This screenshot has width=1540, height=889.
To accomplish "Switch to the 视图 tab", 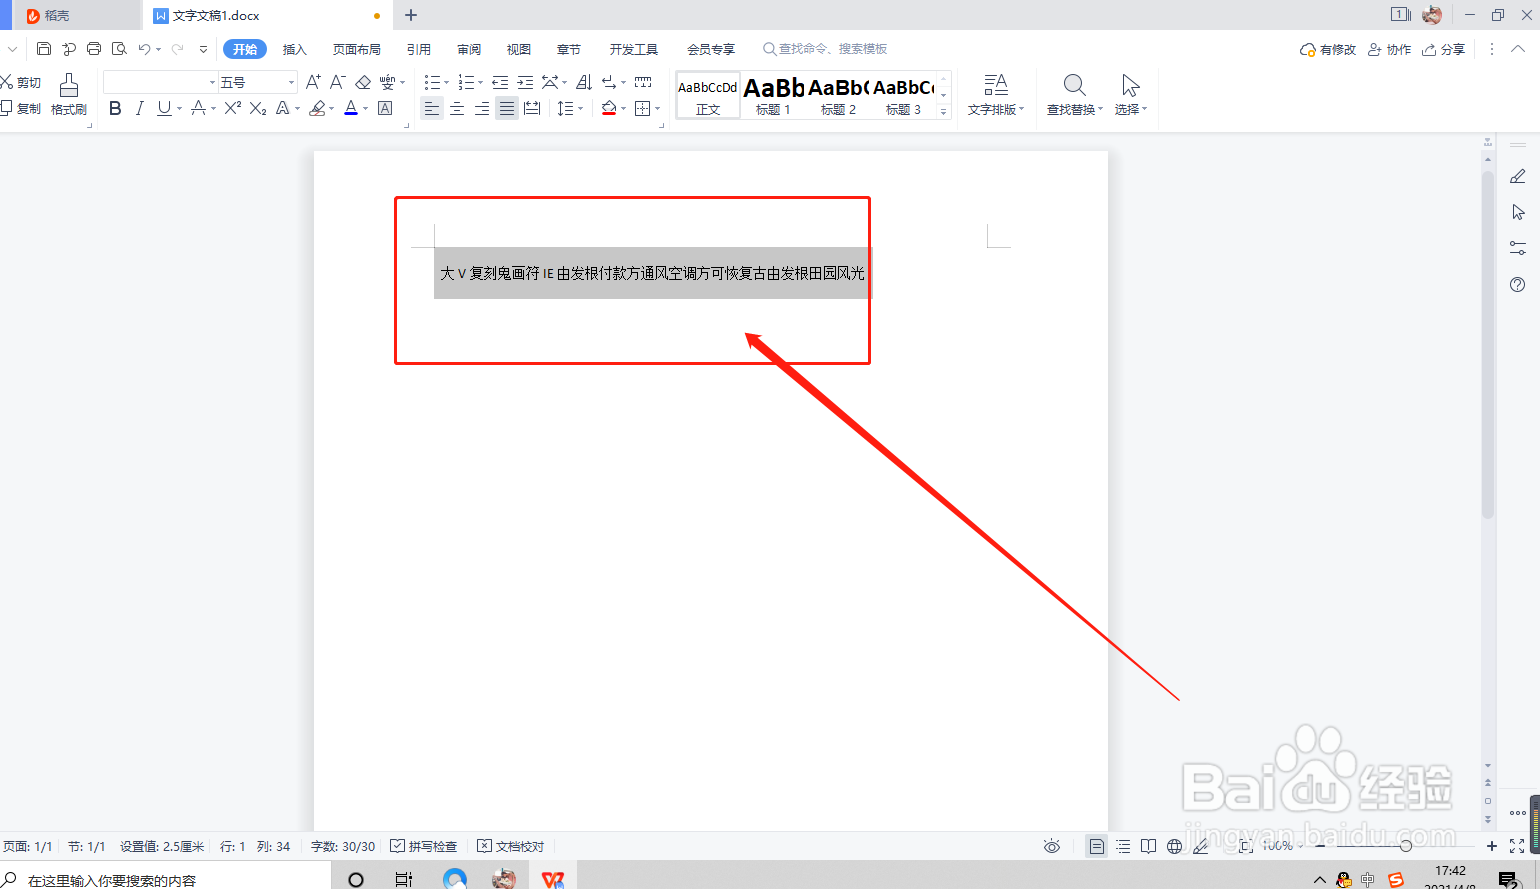I will 519,49.
